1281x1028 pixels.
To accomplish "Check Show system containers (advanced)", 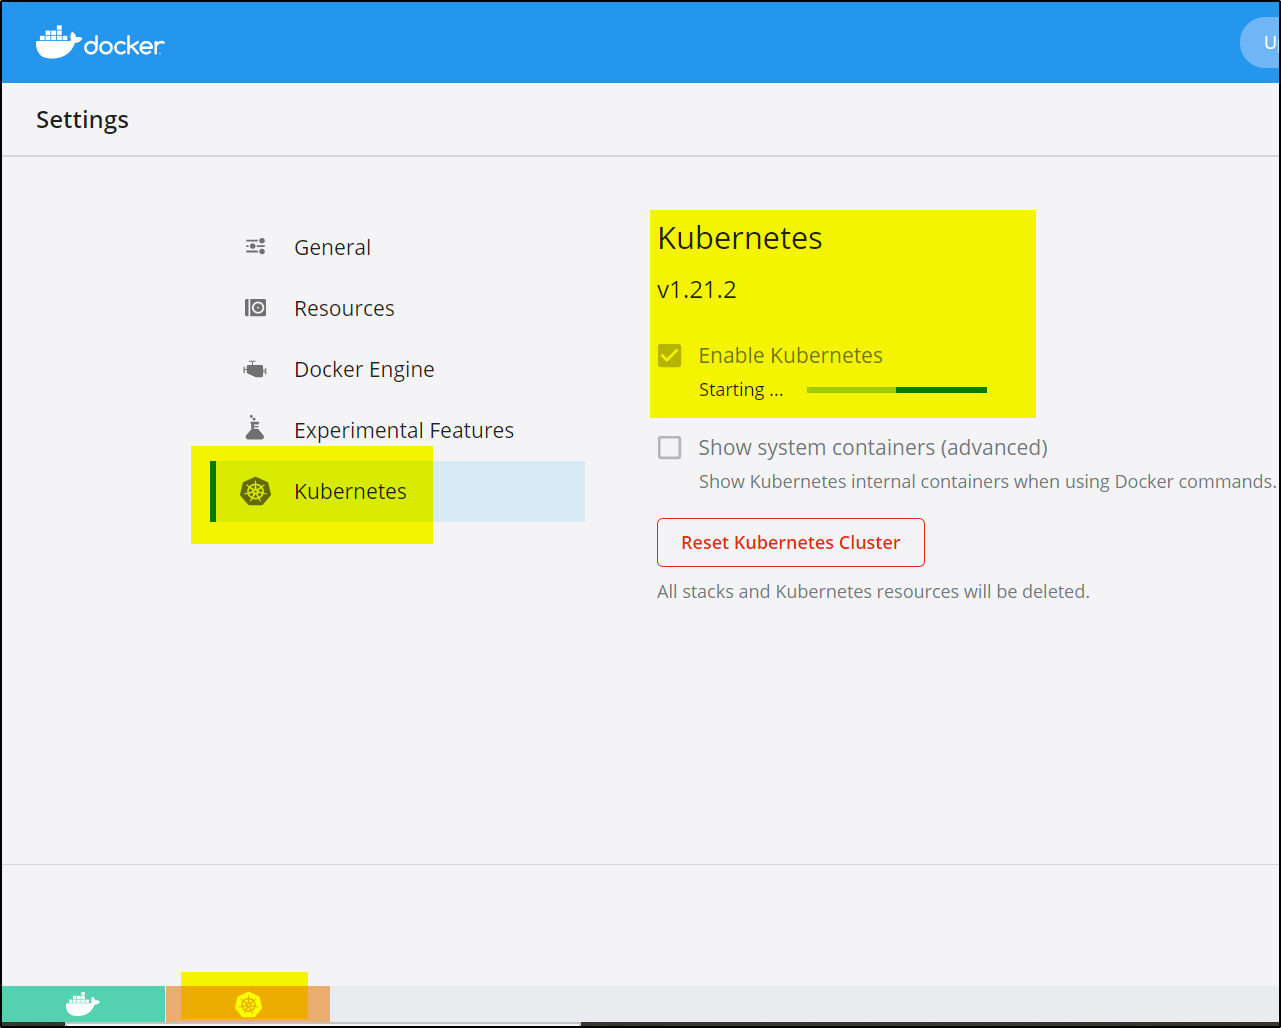I will pos(670,447).
